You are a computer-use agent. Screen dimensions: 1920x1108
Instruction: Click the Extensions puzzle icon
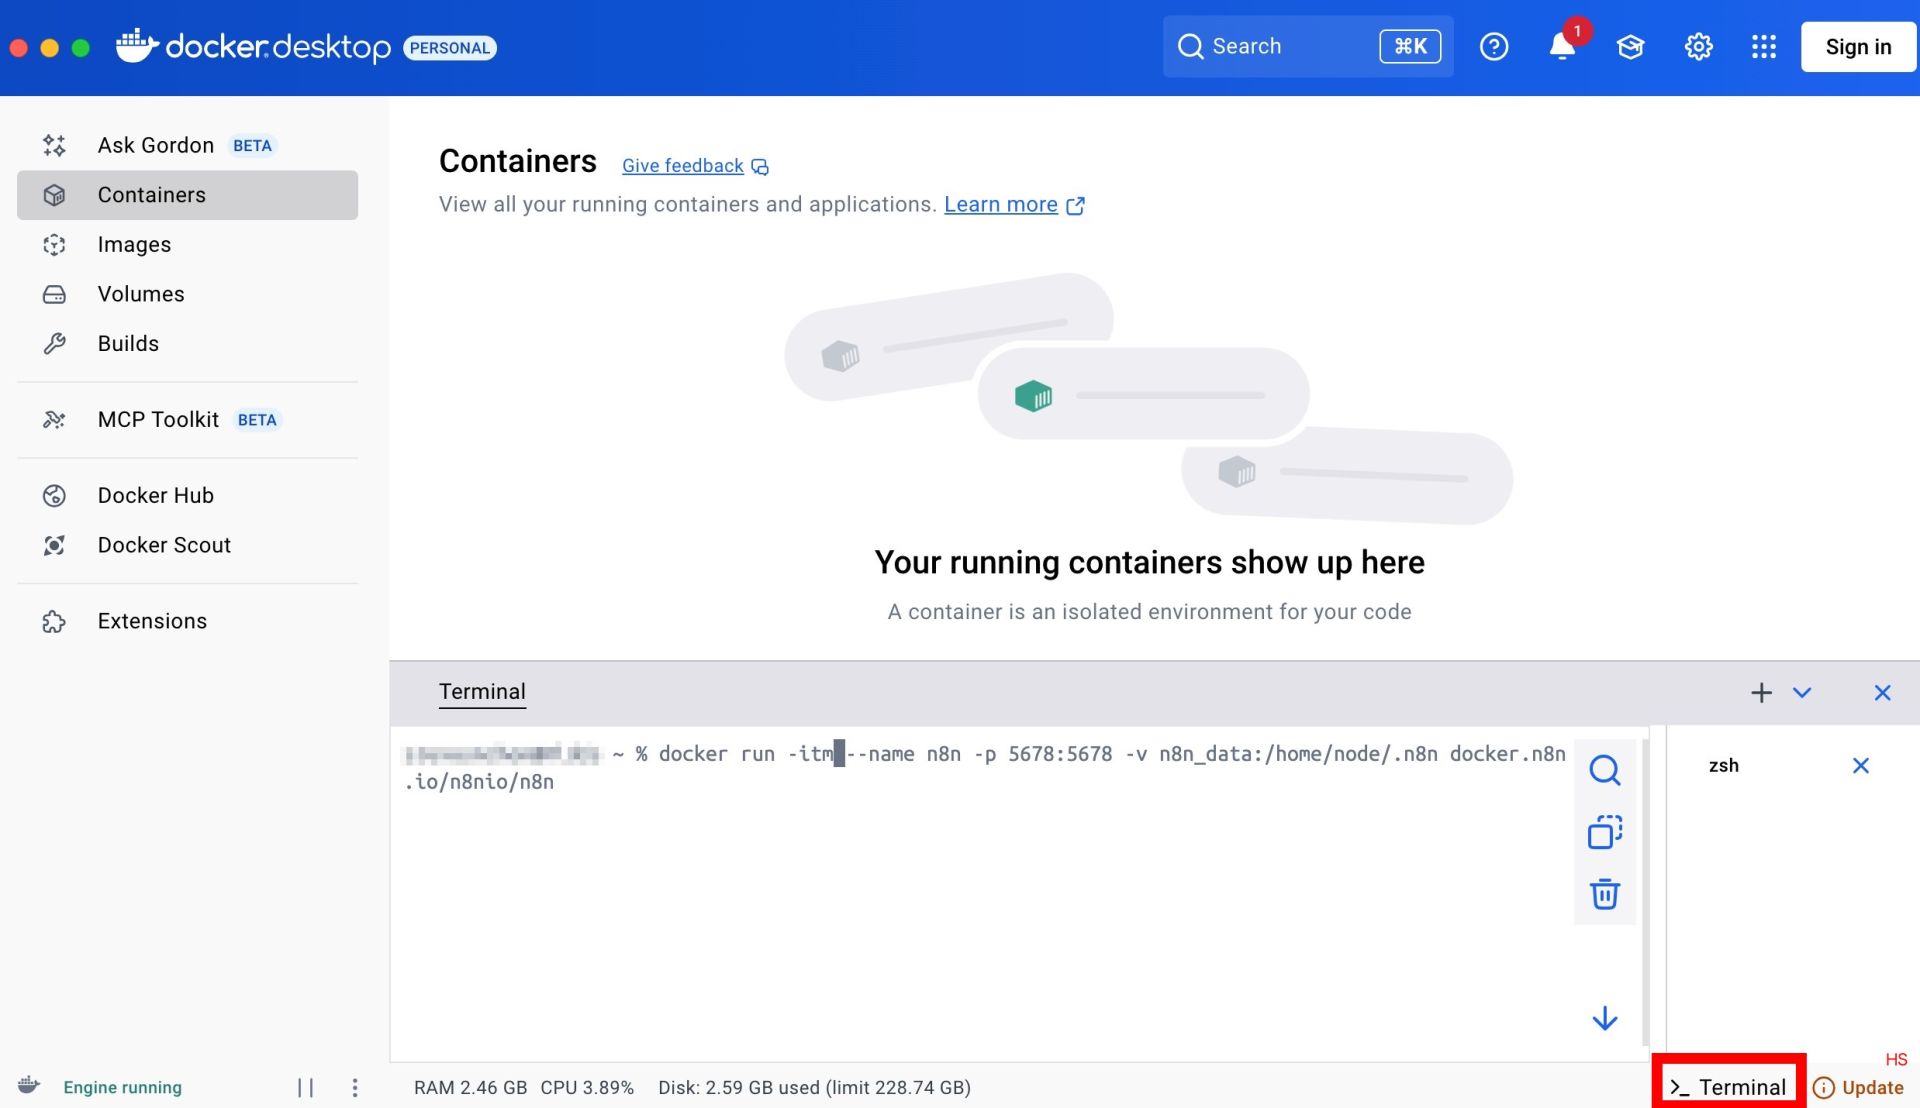(x=54, y=621)
